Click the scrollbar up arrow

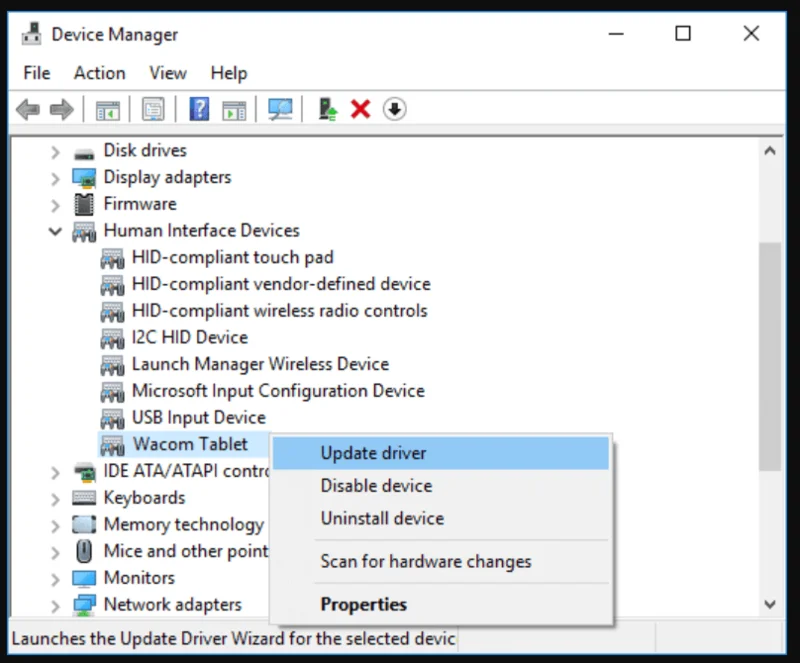tap(770, 151)
